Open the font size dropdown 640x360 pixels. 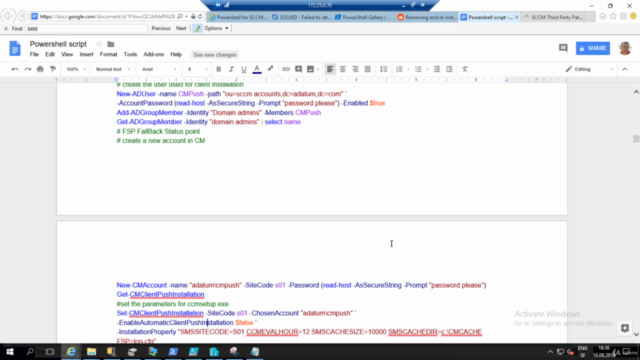(198, 69)
